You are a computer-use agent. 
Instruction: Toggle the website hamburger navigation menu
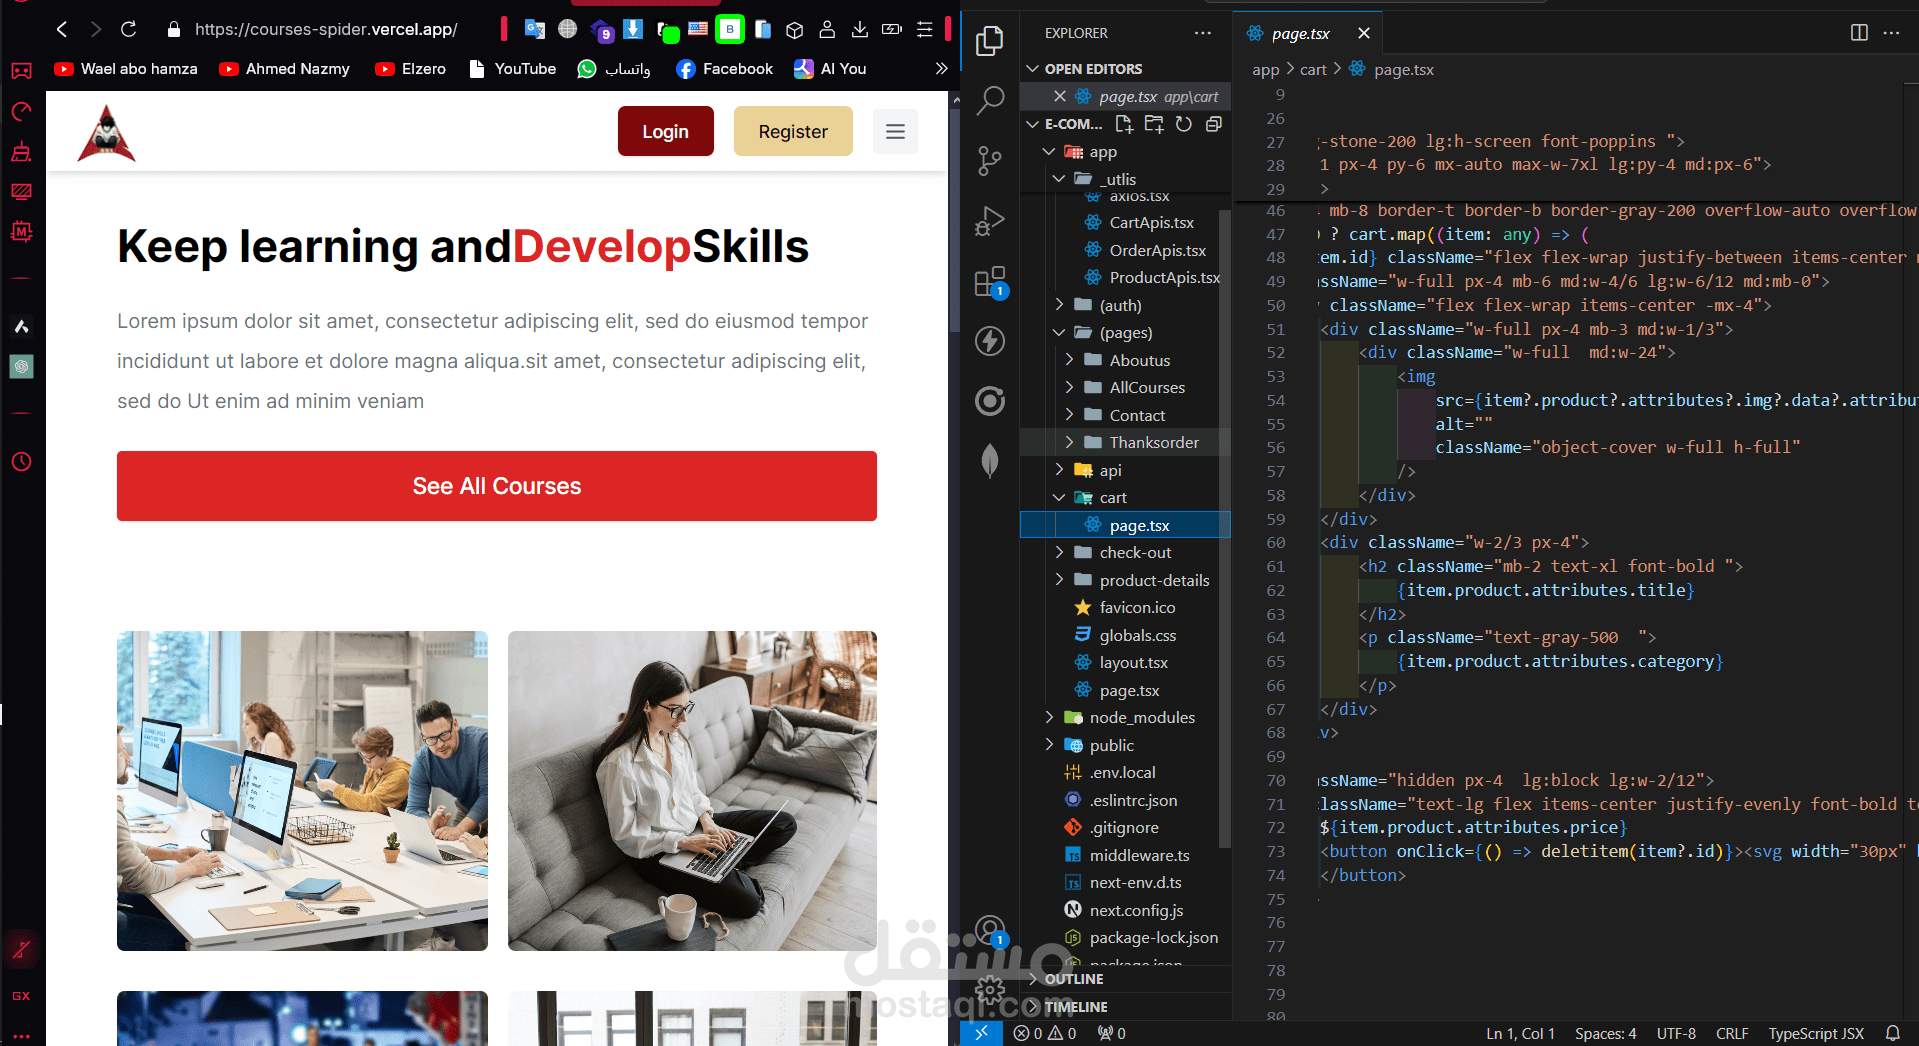pos(895,131)
